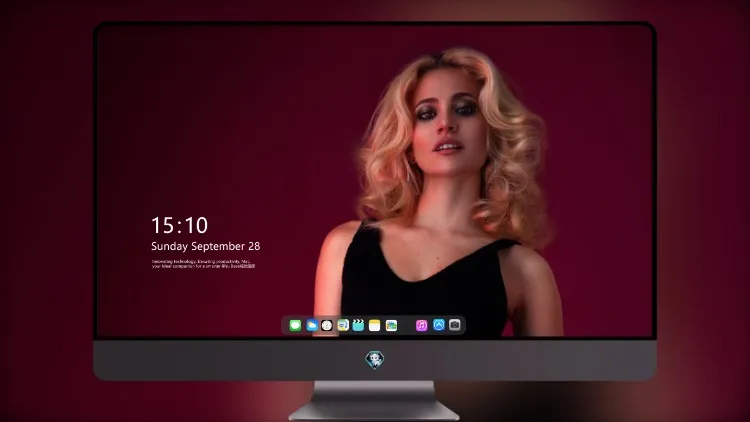Open the Maps app in dock
The height and width of the screenshot is (422, 750).
tap(343, 325)
